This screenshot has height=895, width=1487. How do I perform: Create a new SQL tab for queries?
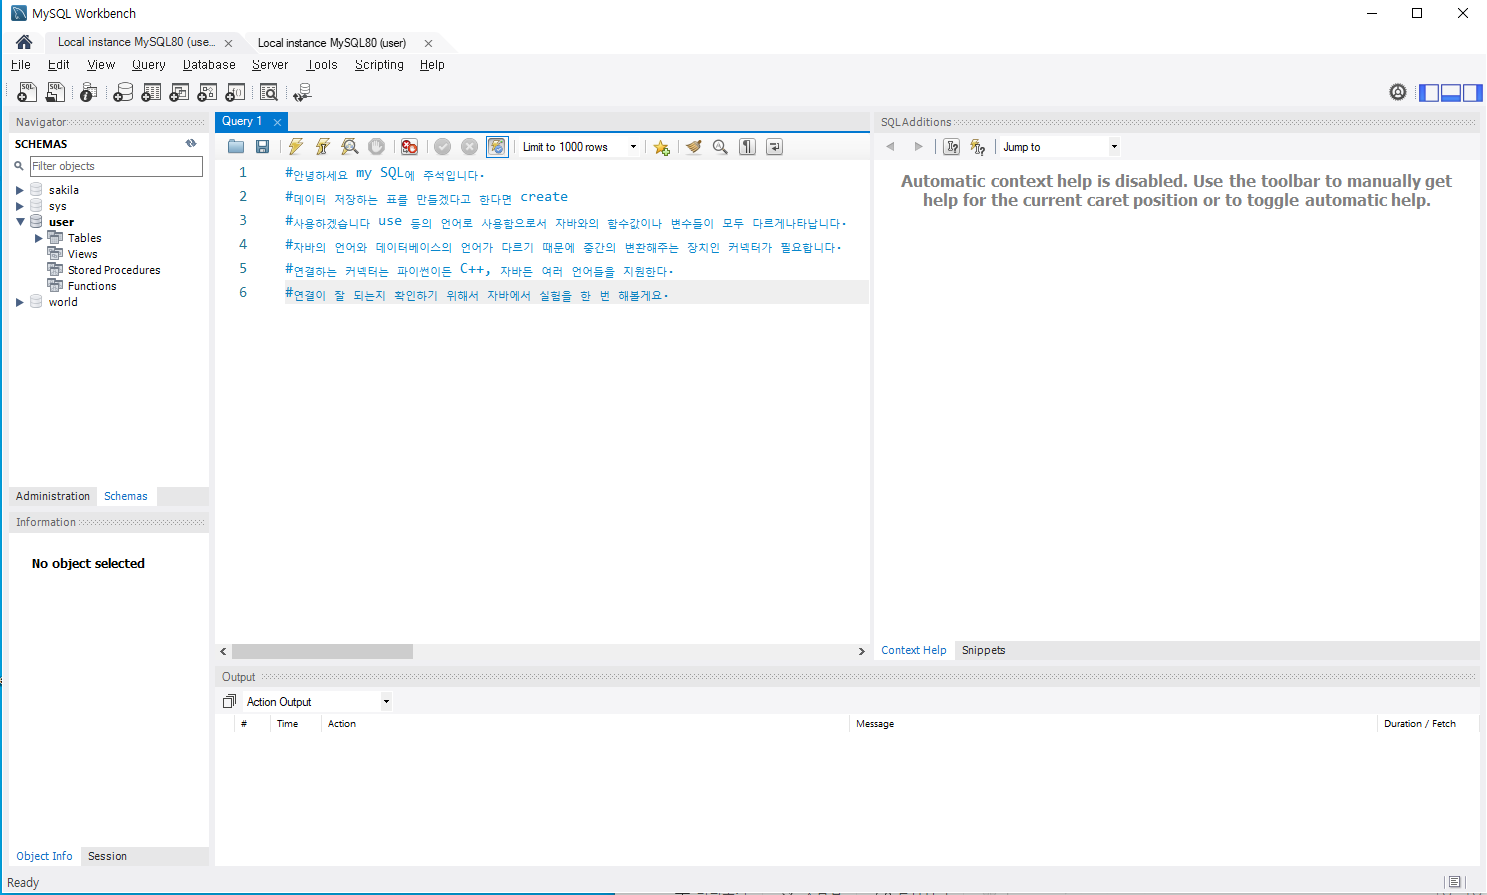[27, 92]
